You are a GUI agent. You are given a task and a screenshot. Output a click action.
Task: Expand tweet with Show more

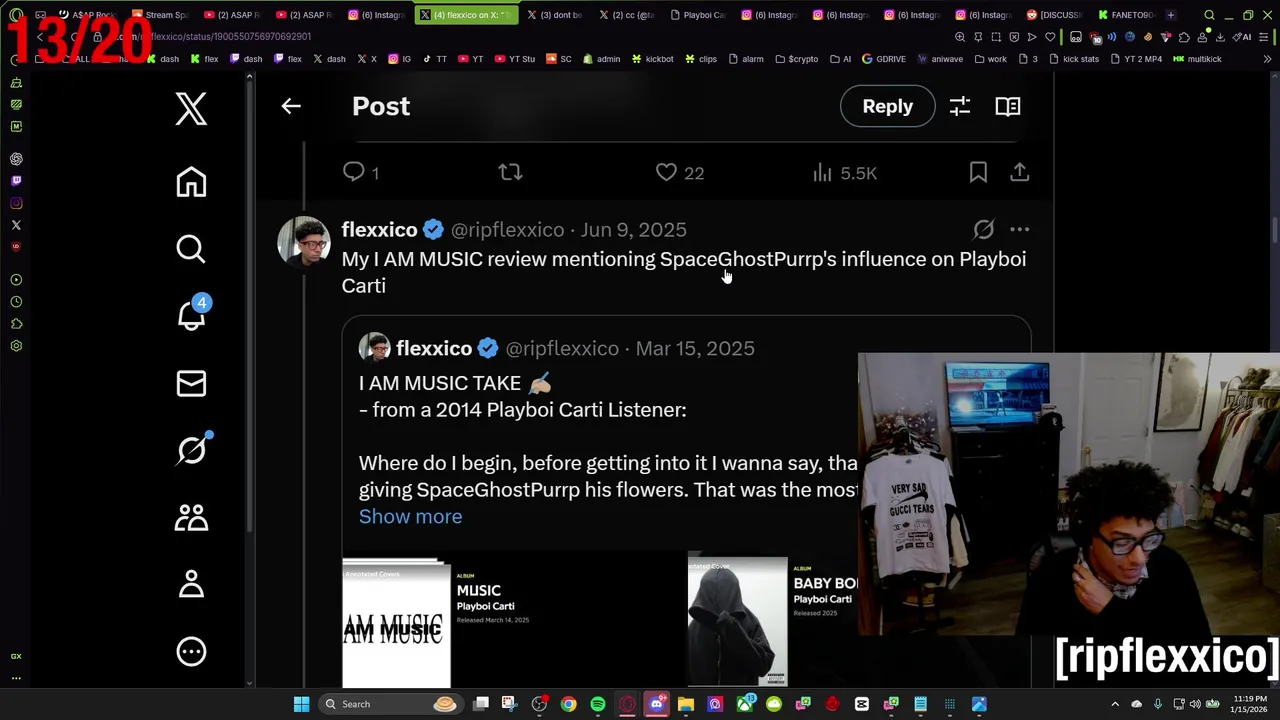(410, 517)
